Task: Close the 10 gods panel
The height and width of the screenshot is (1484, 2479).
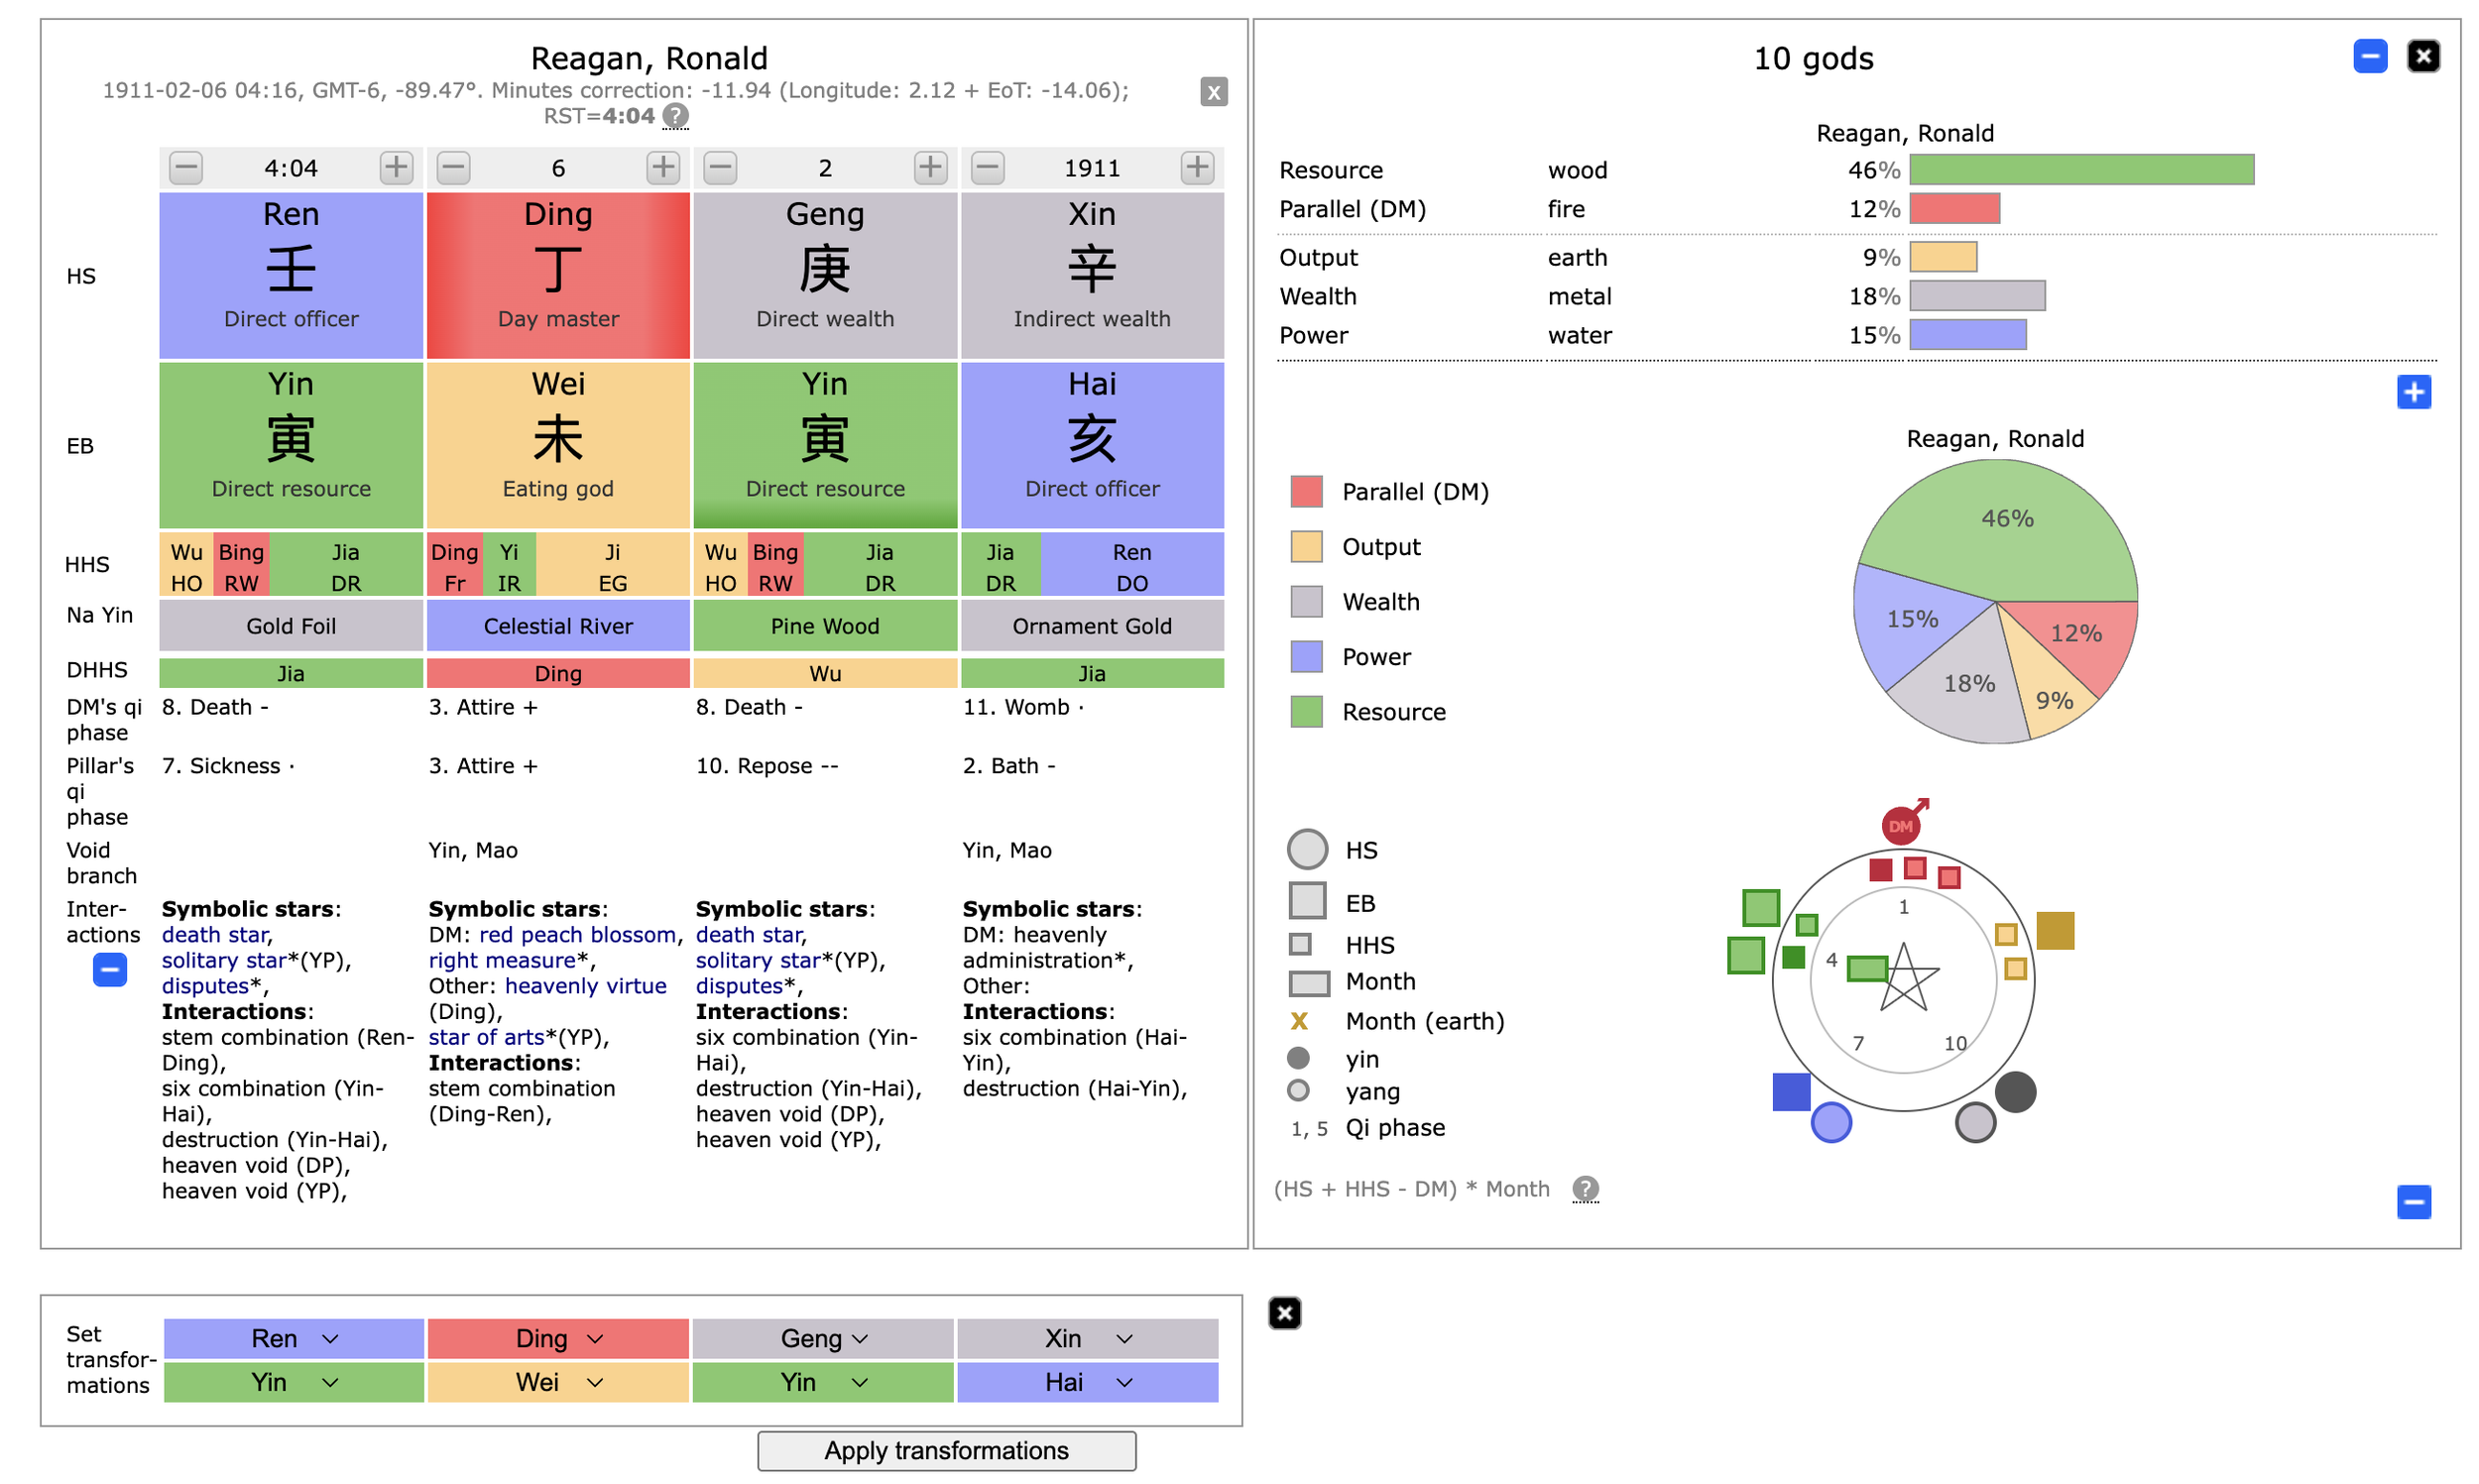Action: (x=2422, y=57)
